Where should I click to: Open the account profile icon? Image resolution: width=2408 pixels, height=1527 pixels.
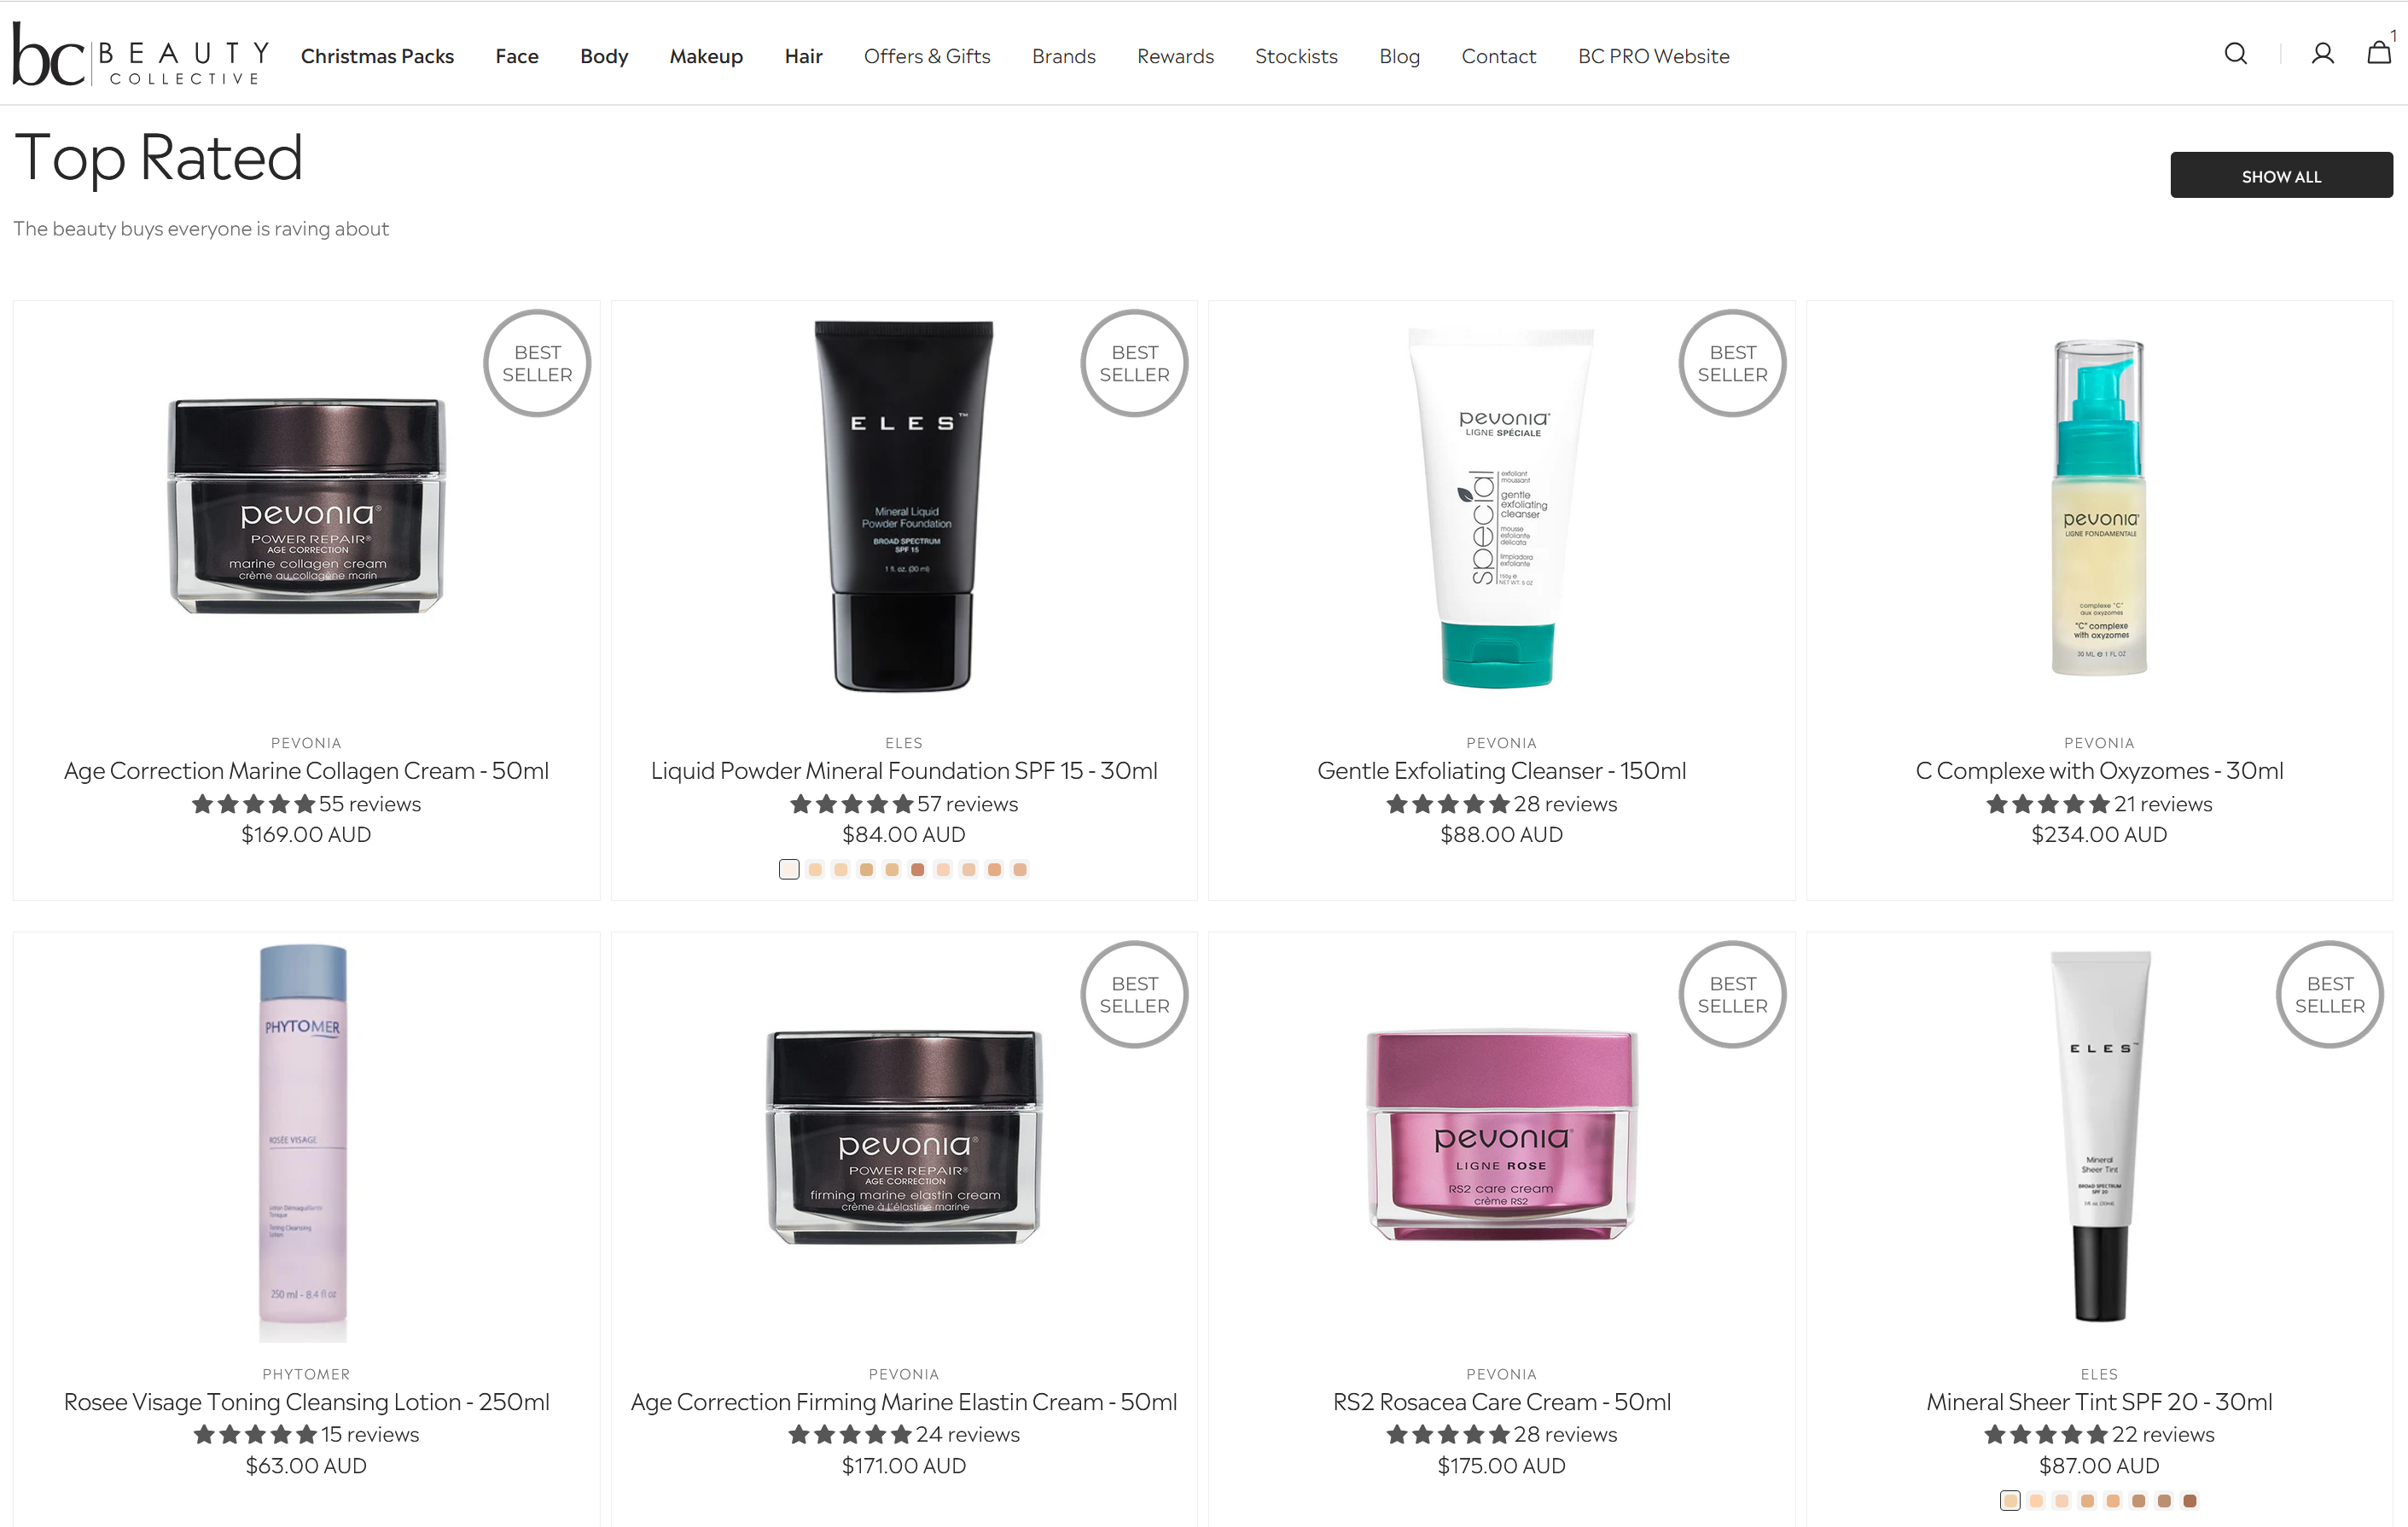tap(2322, 54)
